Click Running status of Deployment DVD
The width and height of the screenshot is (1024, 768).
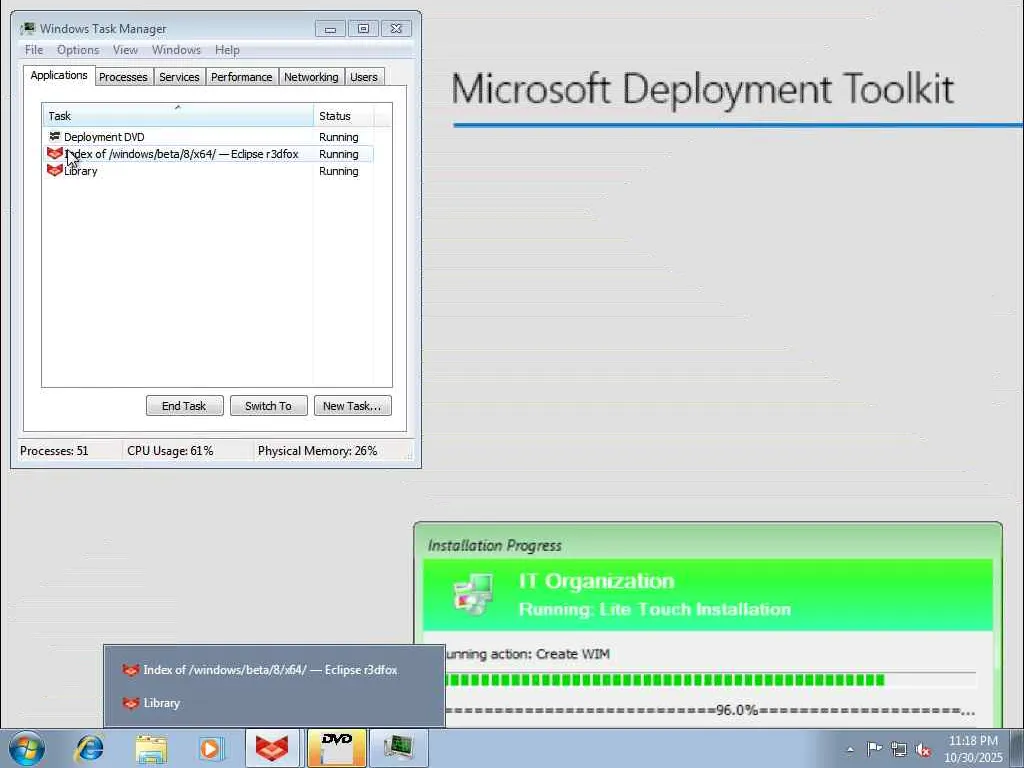pos(338,136)
